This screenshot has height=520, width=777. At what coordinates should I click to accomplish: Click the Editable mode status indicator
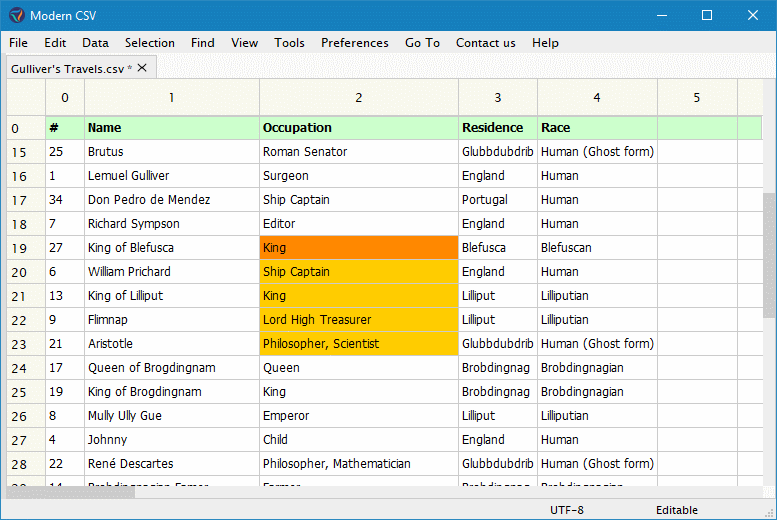point(677,510)
